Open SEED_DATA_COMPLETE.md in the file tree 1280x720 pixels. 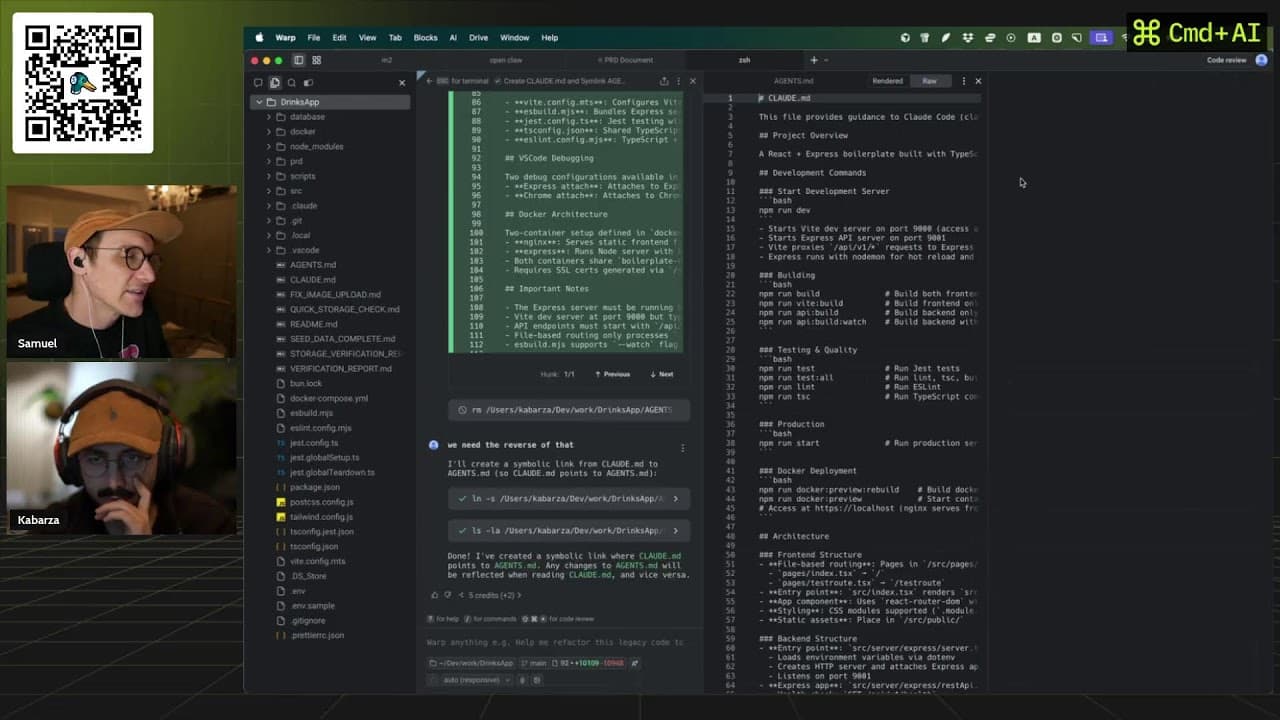point(342,339)
